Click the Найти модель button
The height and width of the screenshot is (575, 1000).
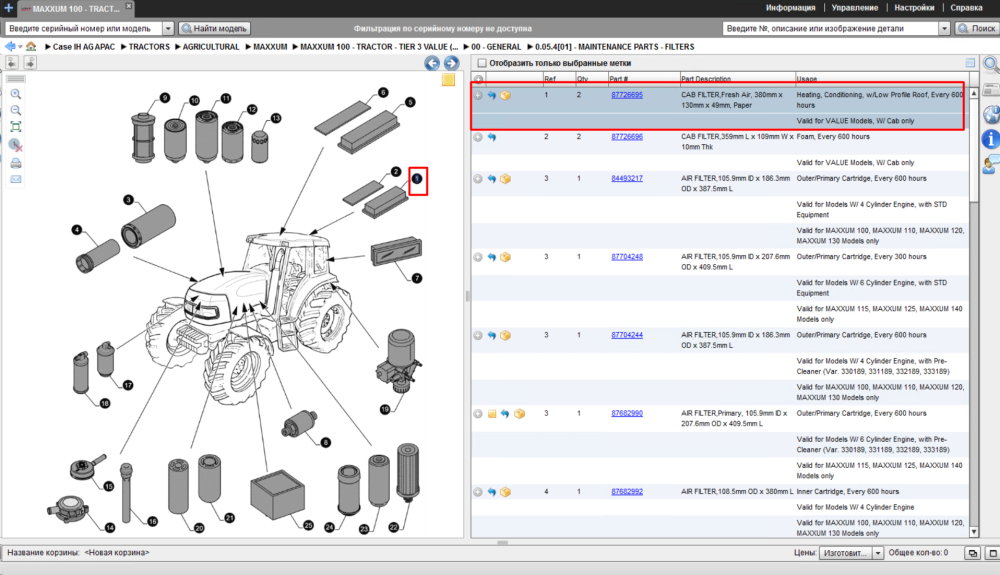pyautogui.click(x=214, y=29)
